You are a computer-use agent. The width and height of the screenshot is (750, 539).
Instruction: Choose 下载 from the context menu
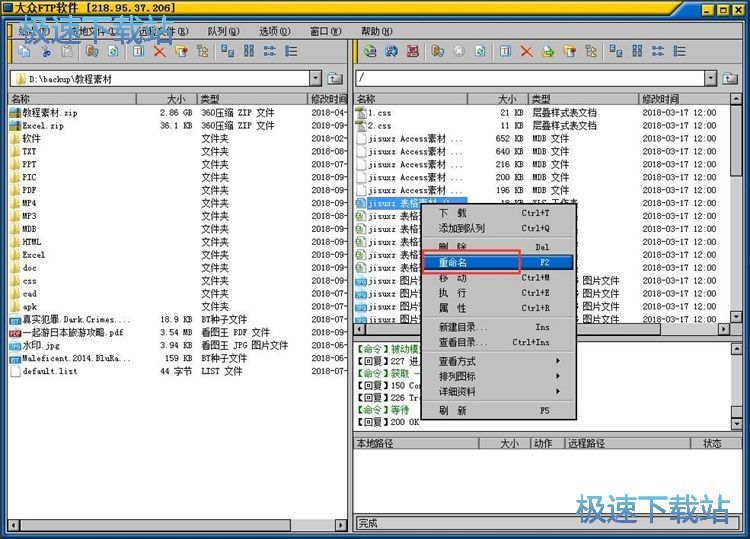tap(497, 213)
